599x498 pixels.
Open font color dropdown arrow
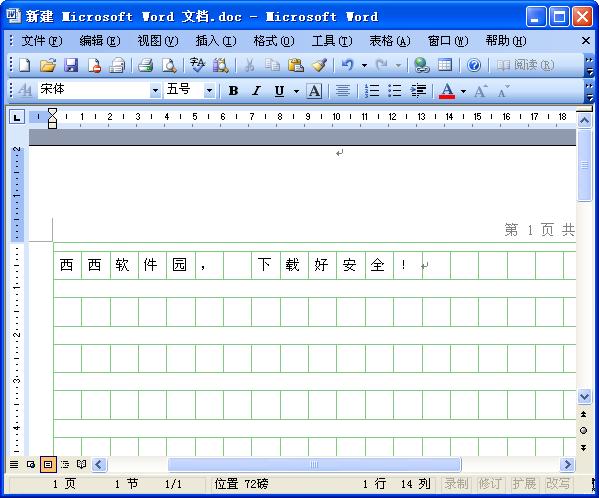click(x=463, y=91)
